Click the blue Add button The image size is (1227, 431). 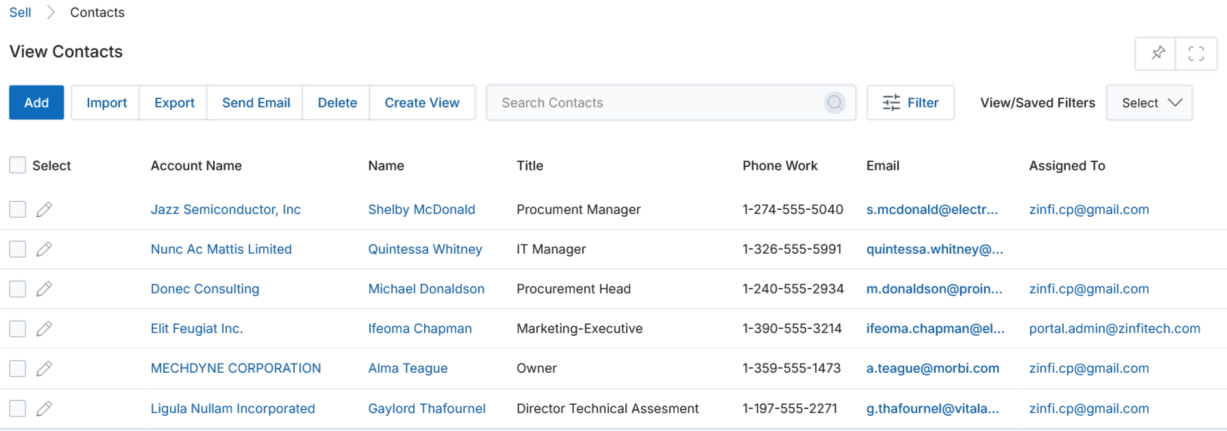37,103
